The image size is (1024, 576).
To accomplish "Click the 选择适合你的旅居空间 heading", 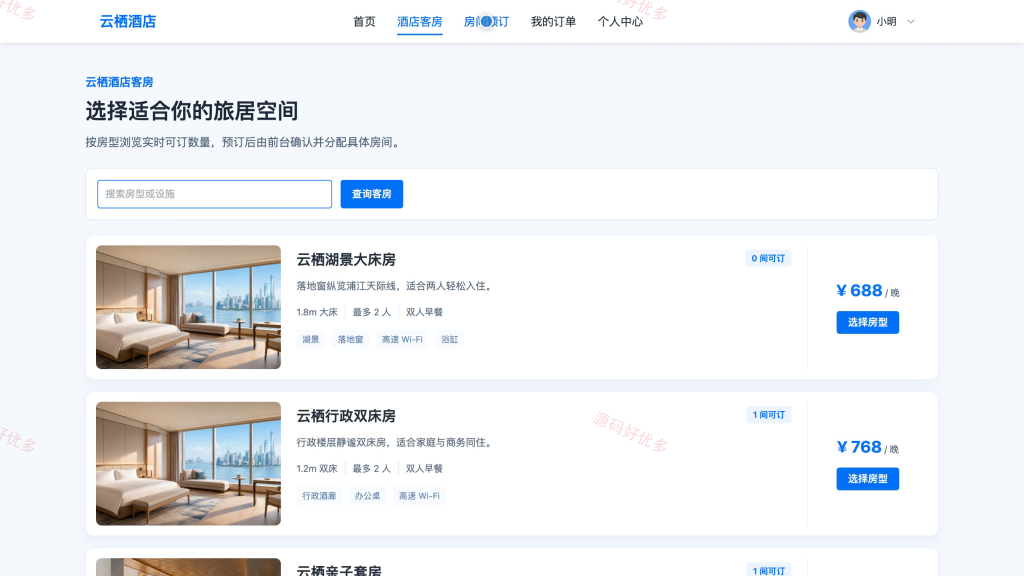I will (x=192, y=111).
